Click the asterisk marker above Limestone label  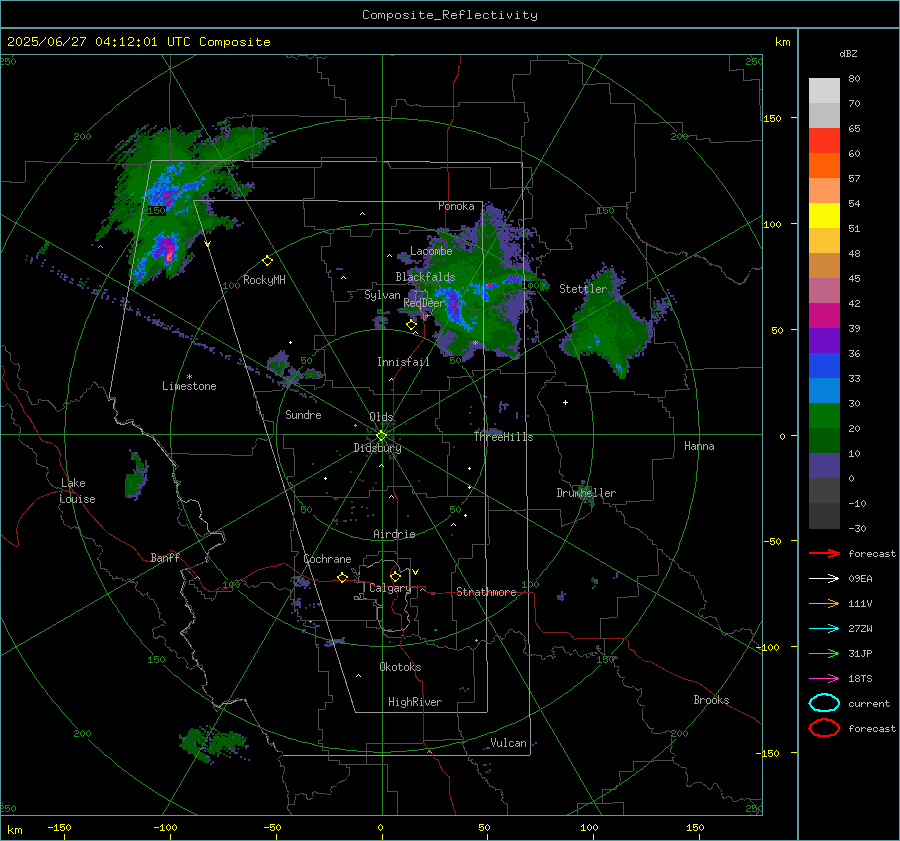(189, 377)
